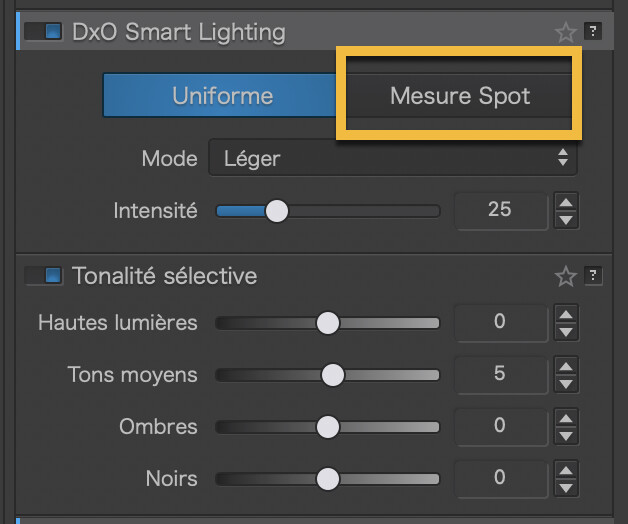This screenshot has height=524, width=628.
Task: Star the Tonalité sélective palette as favorite
Action: tap(566, 276)
